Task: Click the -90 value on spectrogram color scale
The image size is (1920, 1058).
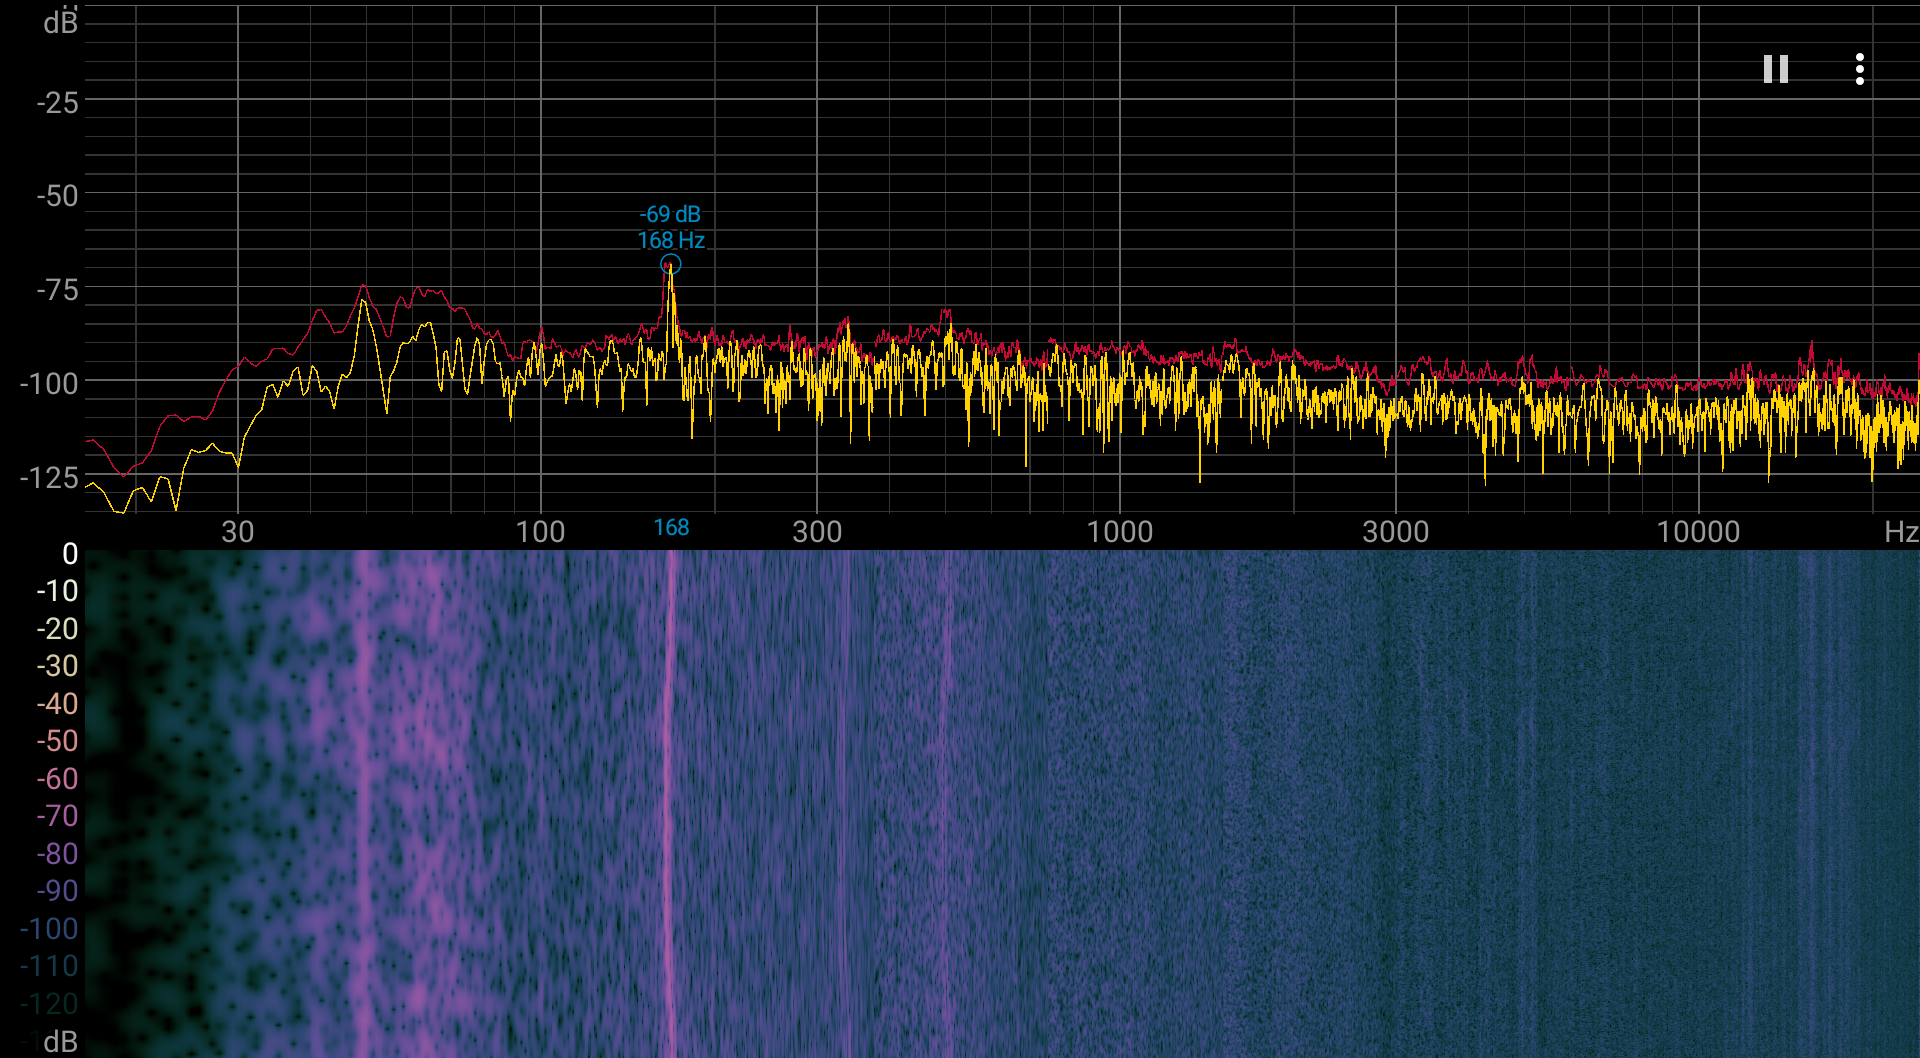Action: coord(57,891)
